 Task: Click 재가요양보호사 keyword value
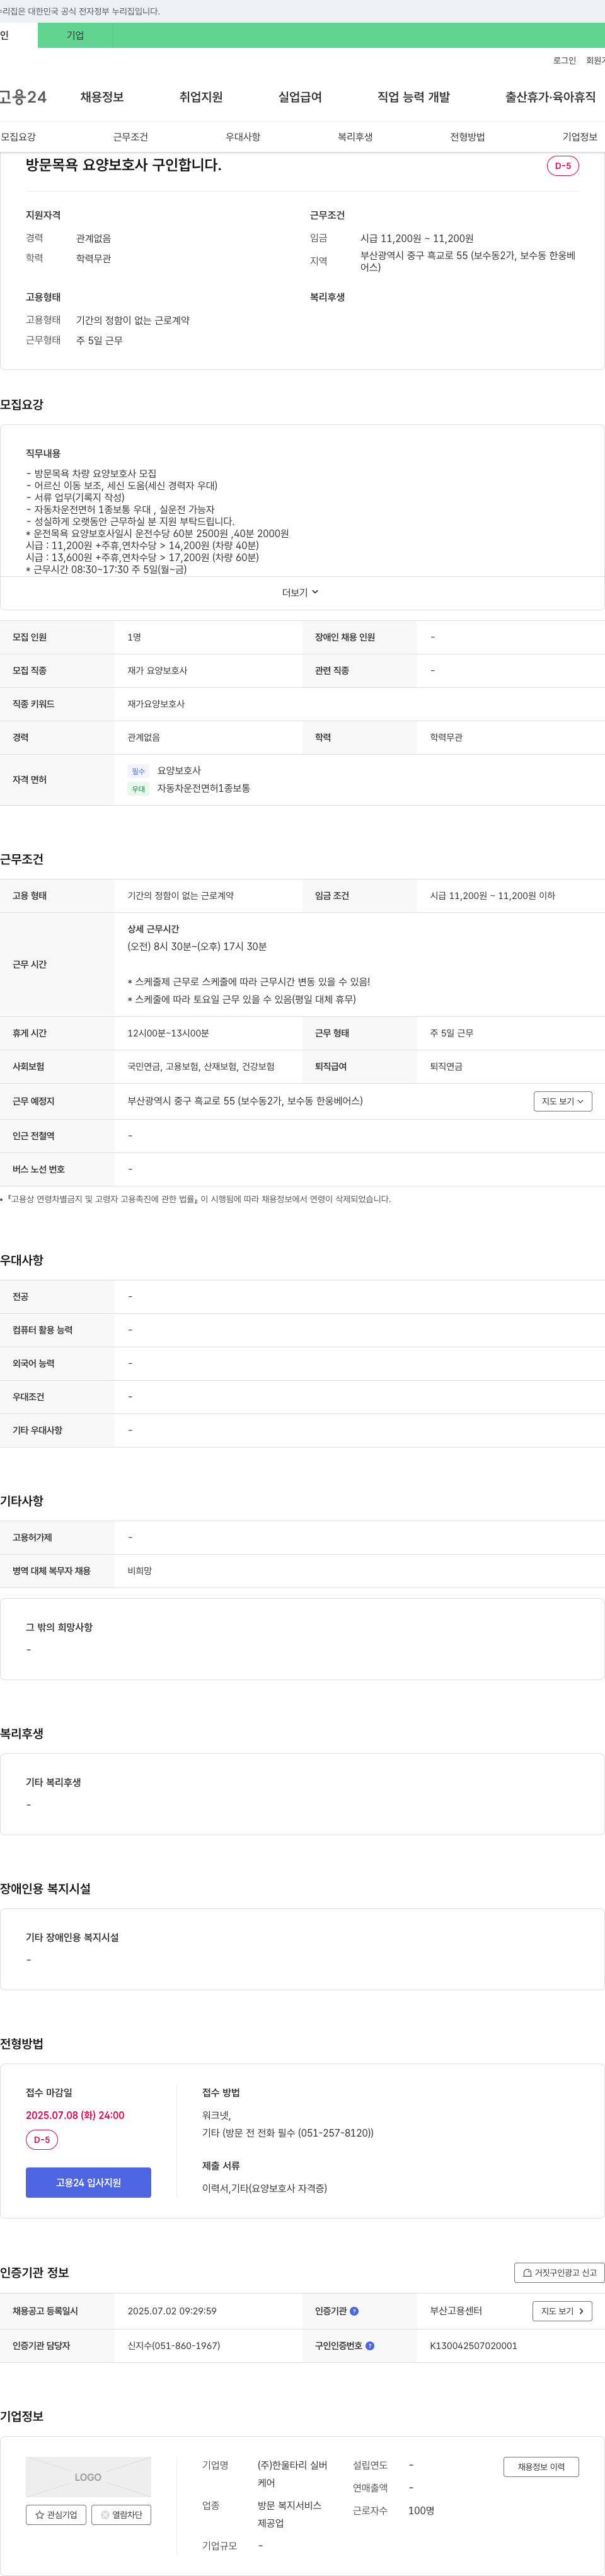156,704
